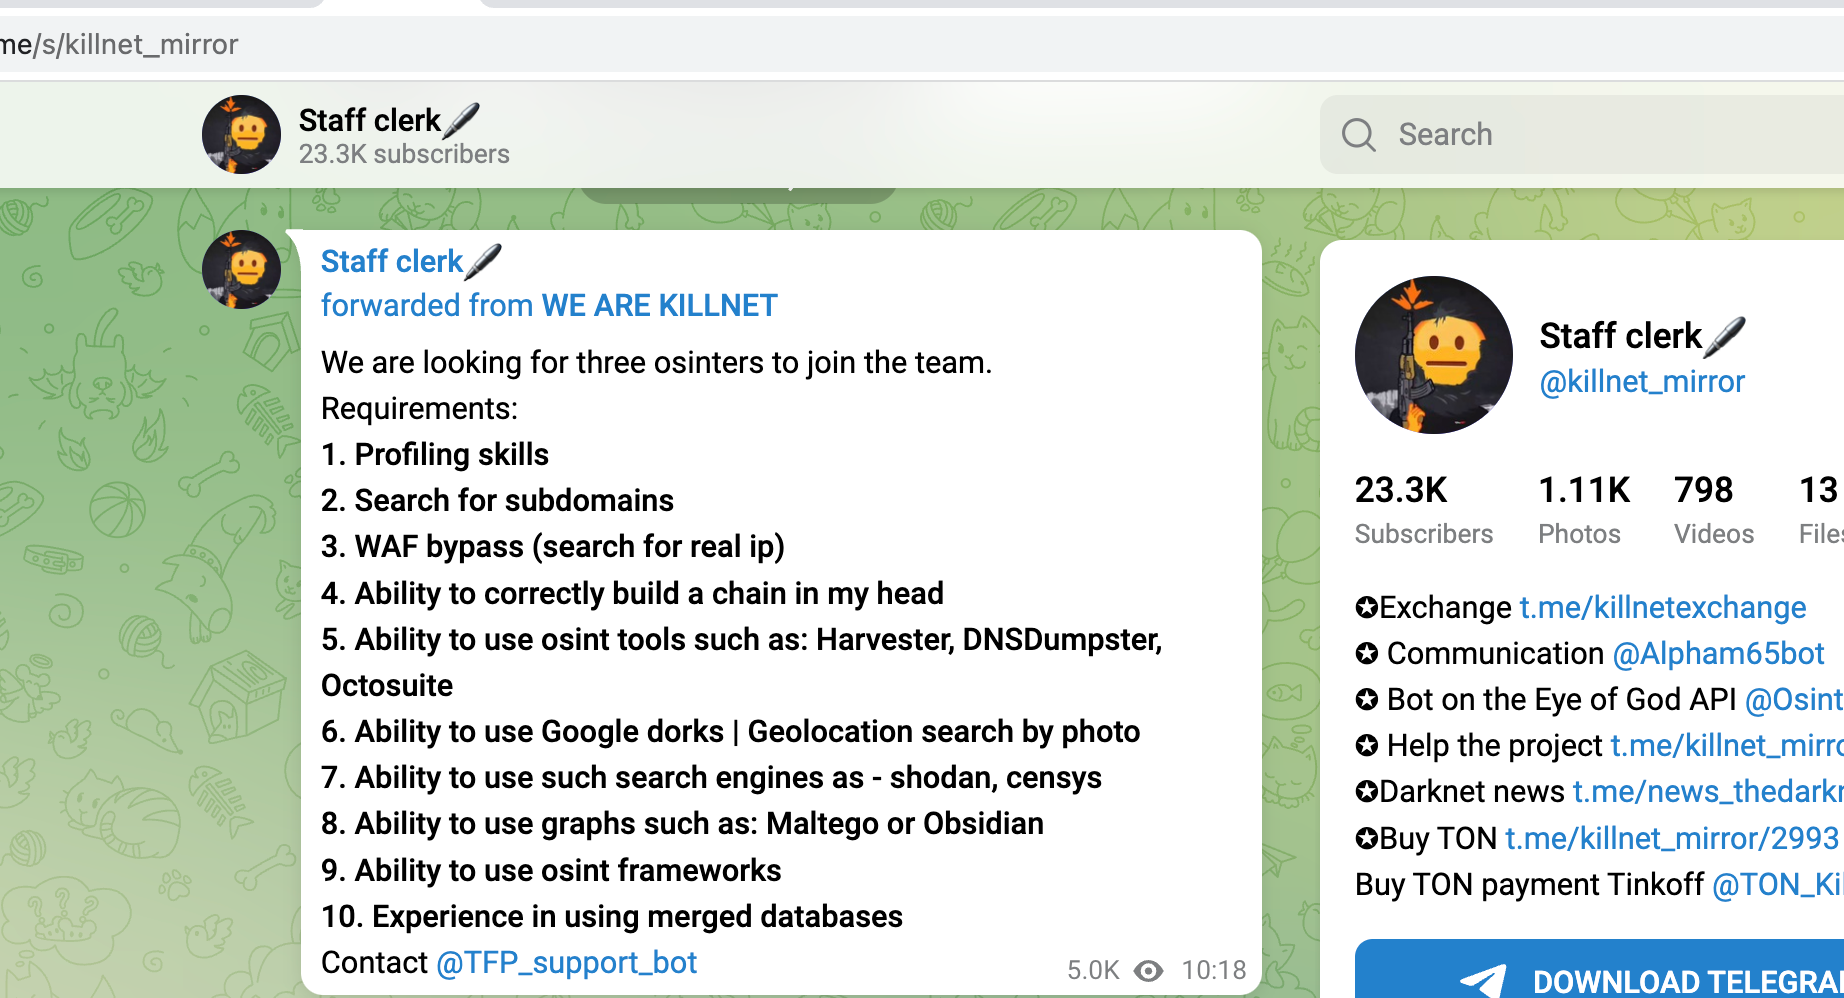Viewport: 1844px width, 998px height.
Task: Click the '5. Ability to use osint tools' line
Action: point(742,639)
